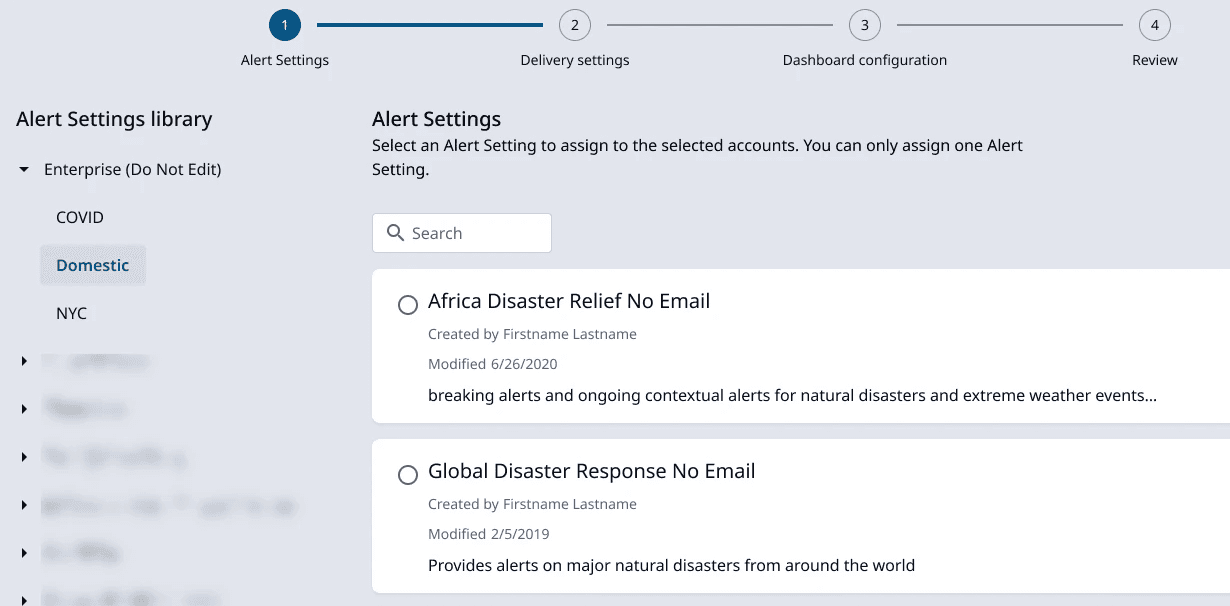Collapse the Enterprise (Do Not Edit) arrow
The height and width of the screenshot is (606, 1230).
click(24, 170)
